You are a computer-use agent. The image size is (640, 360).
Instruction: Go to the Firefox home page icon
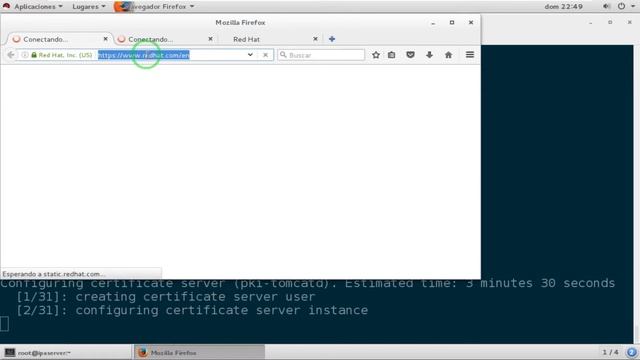click(x=448, y=55)
